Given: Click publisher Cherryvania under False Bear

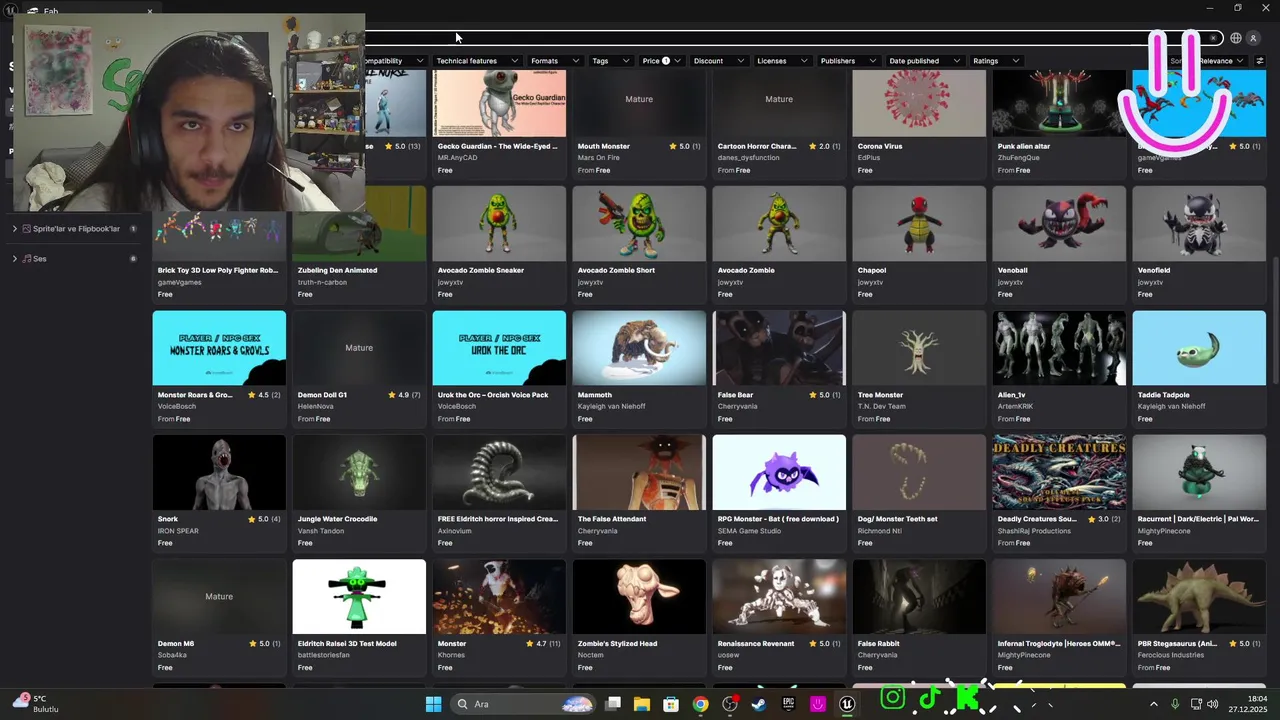Looking at the screenshot, I should pos(738,406).
